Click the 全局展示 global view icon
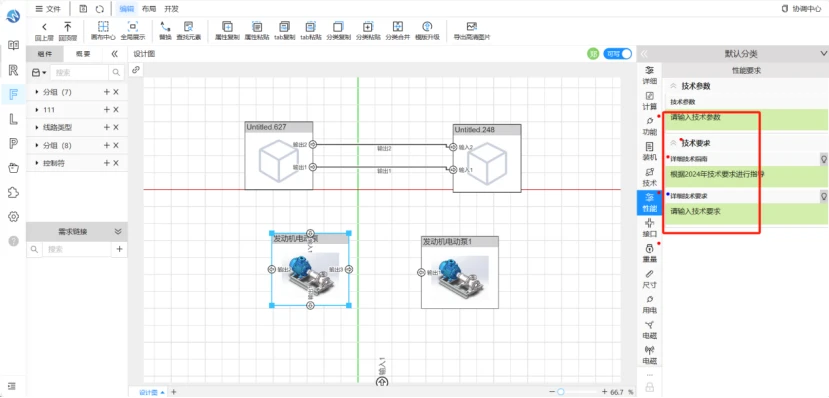This screenshot has width=829, height=398. click(133, 26)
